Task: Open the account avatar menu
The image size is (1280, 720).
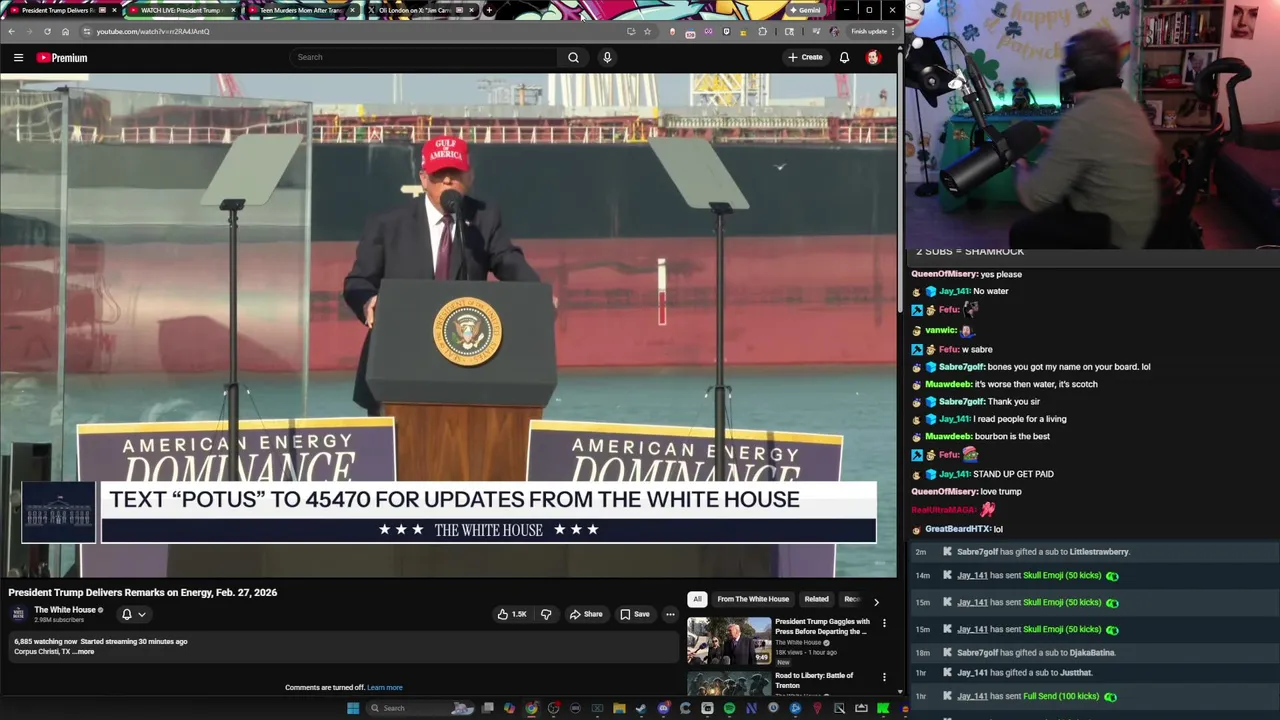Action: (x=873, y=57)
